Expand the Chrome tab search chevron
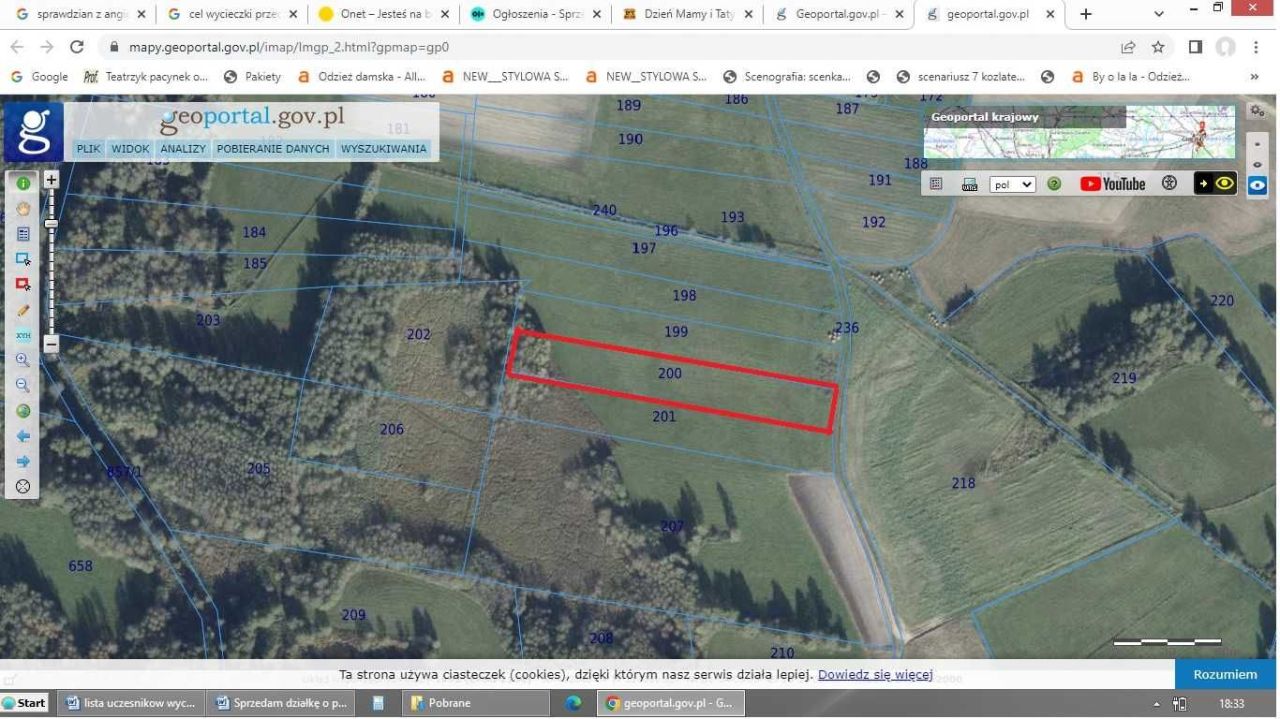The image size is (1280, 719). point(1159,14)
